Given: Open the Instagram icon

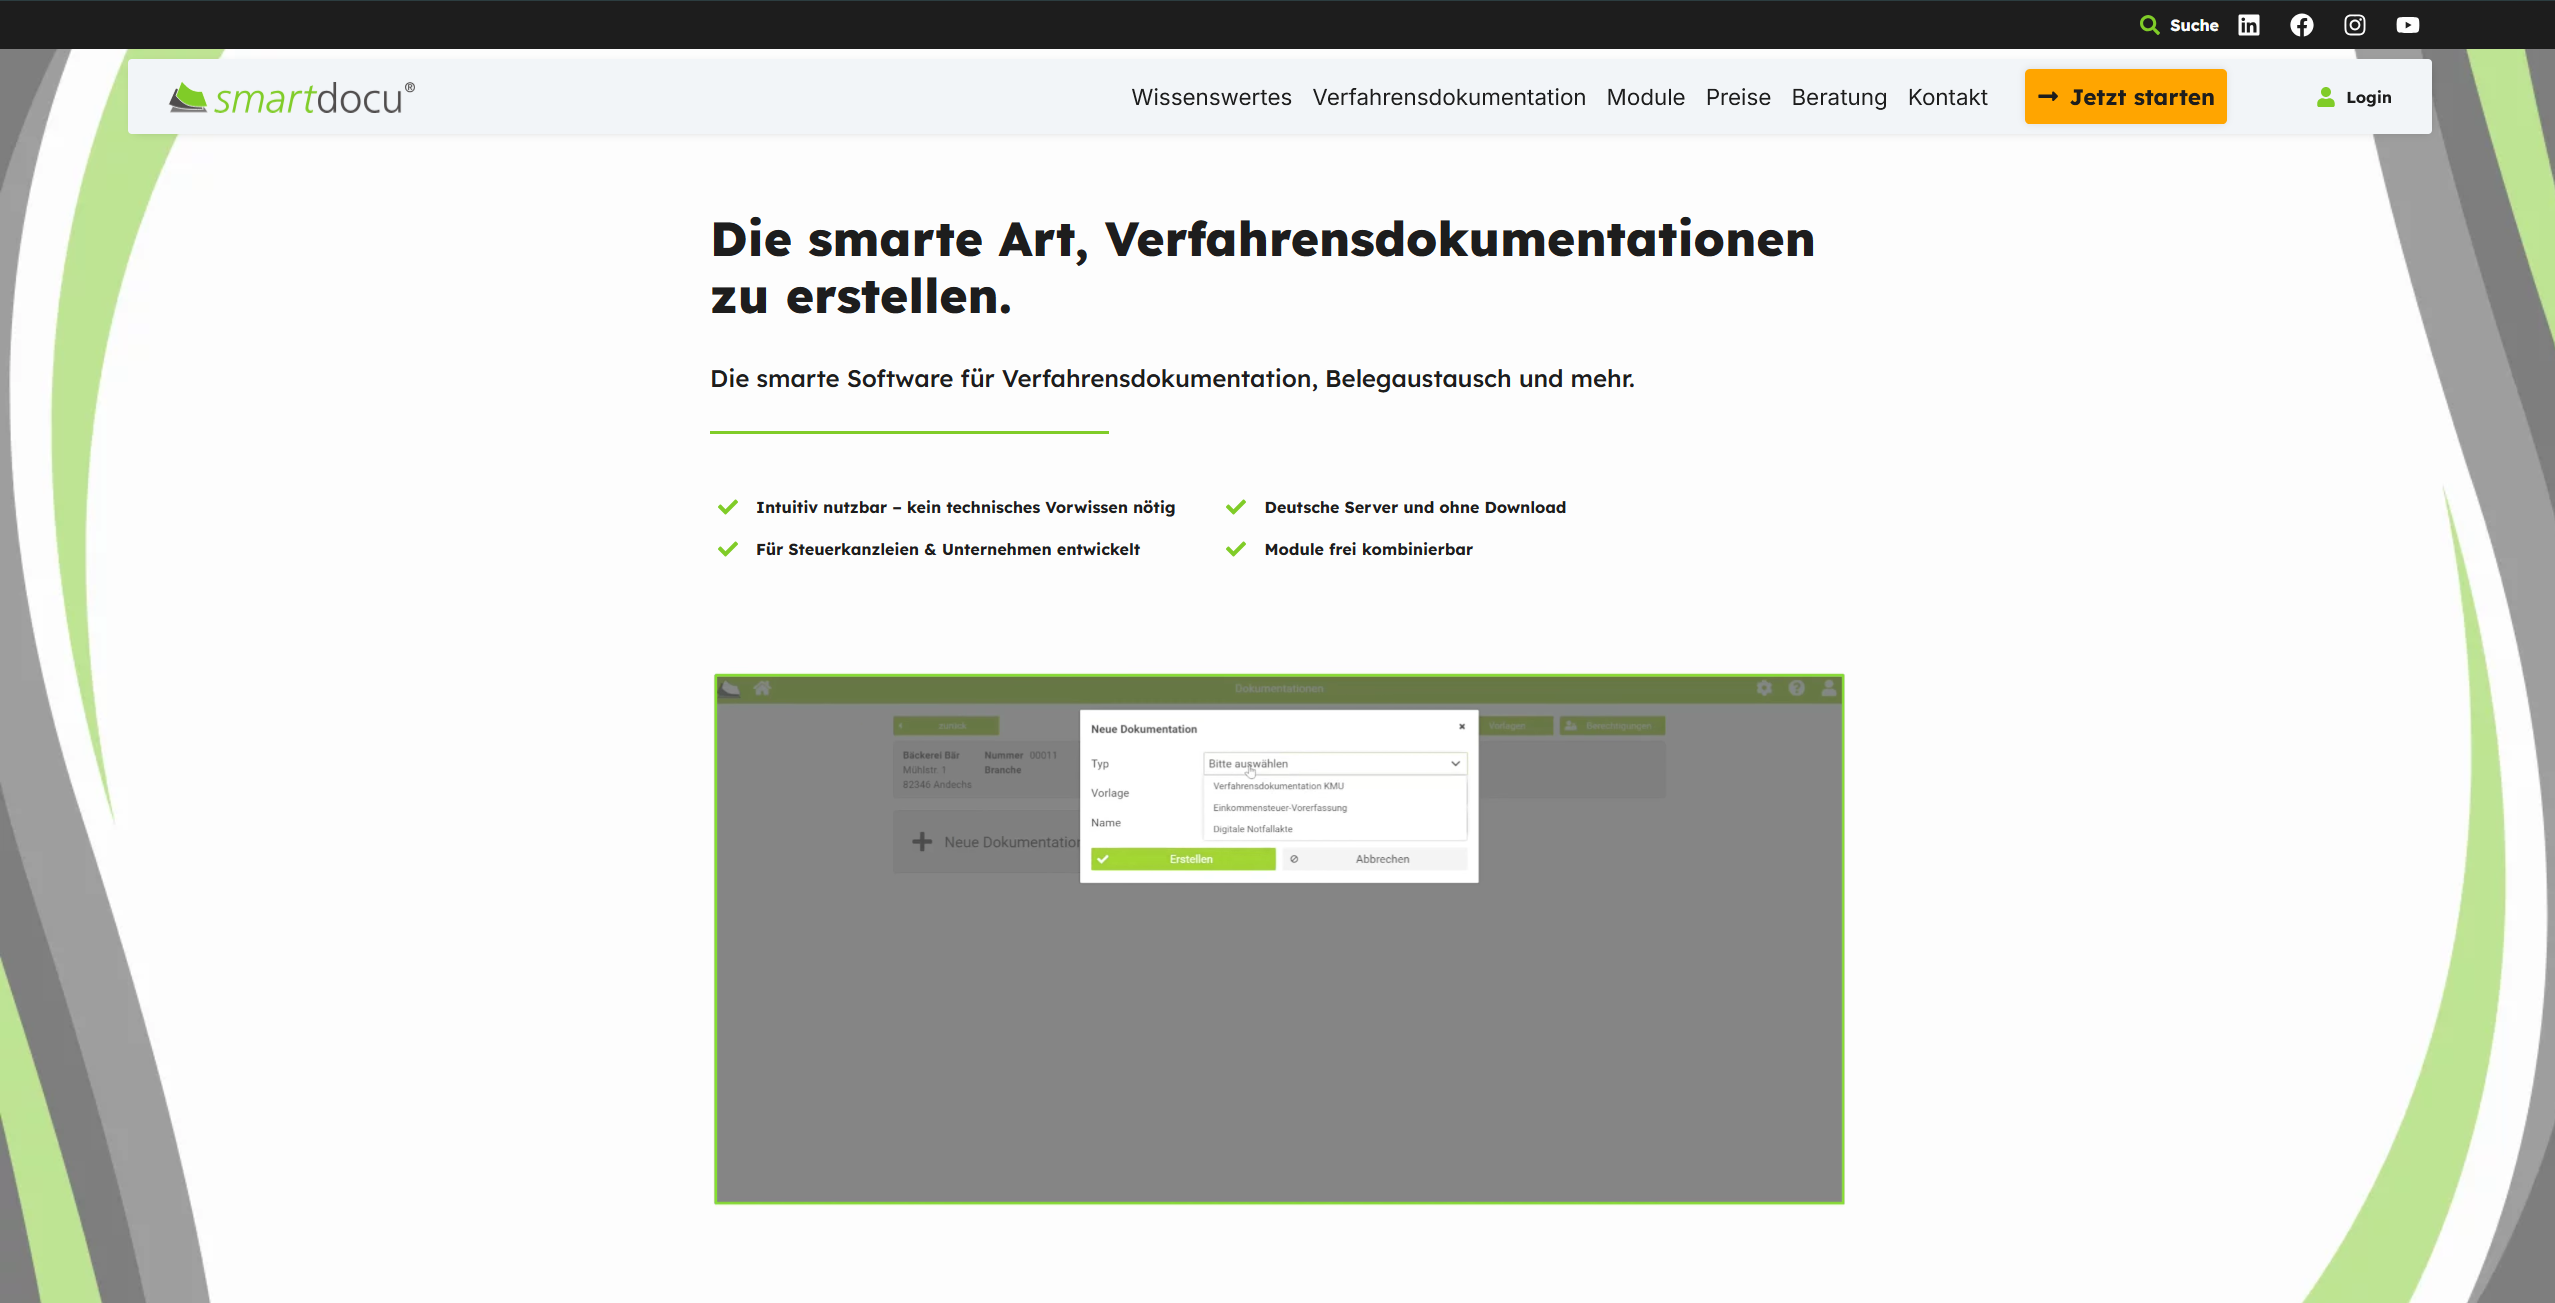Looking at the screenshot, I should [2353, 24].
